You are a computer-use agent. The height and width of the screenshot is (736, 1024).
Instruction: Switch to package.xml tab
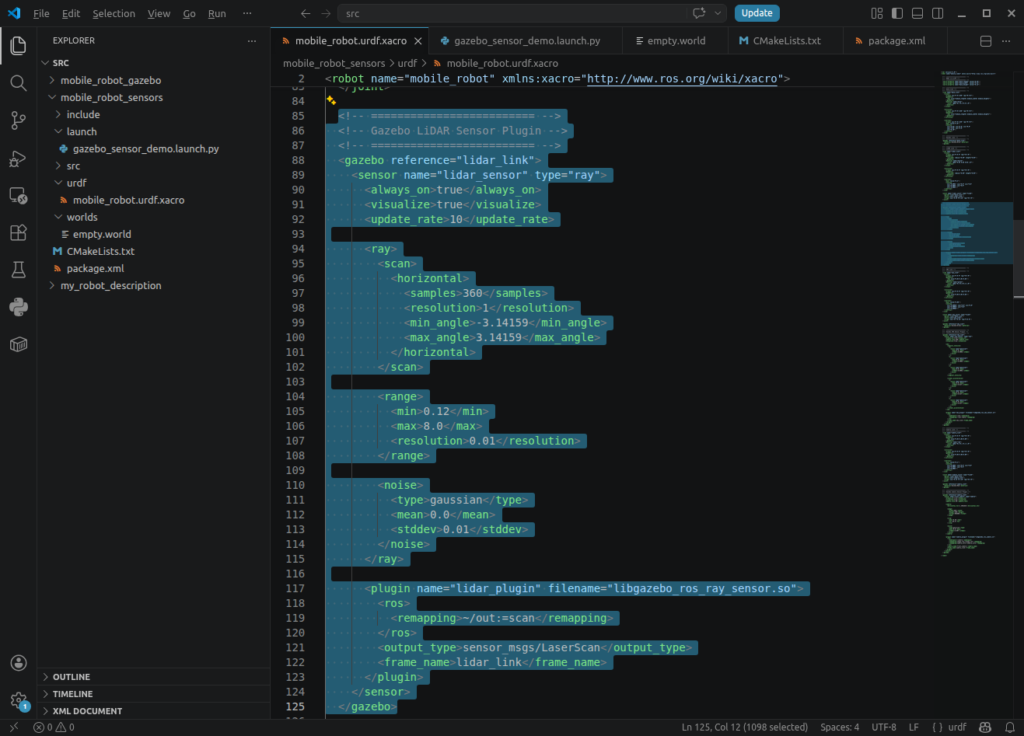tap(896, 40)
